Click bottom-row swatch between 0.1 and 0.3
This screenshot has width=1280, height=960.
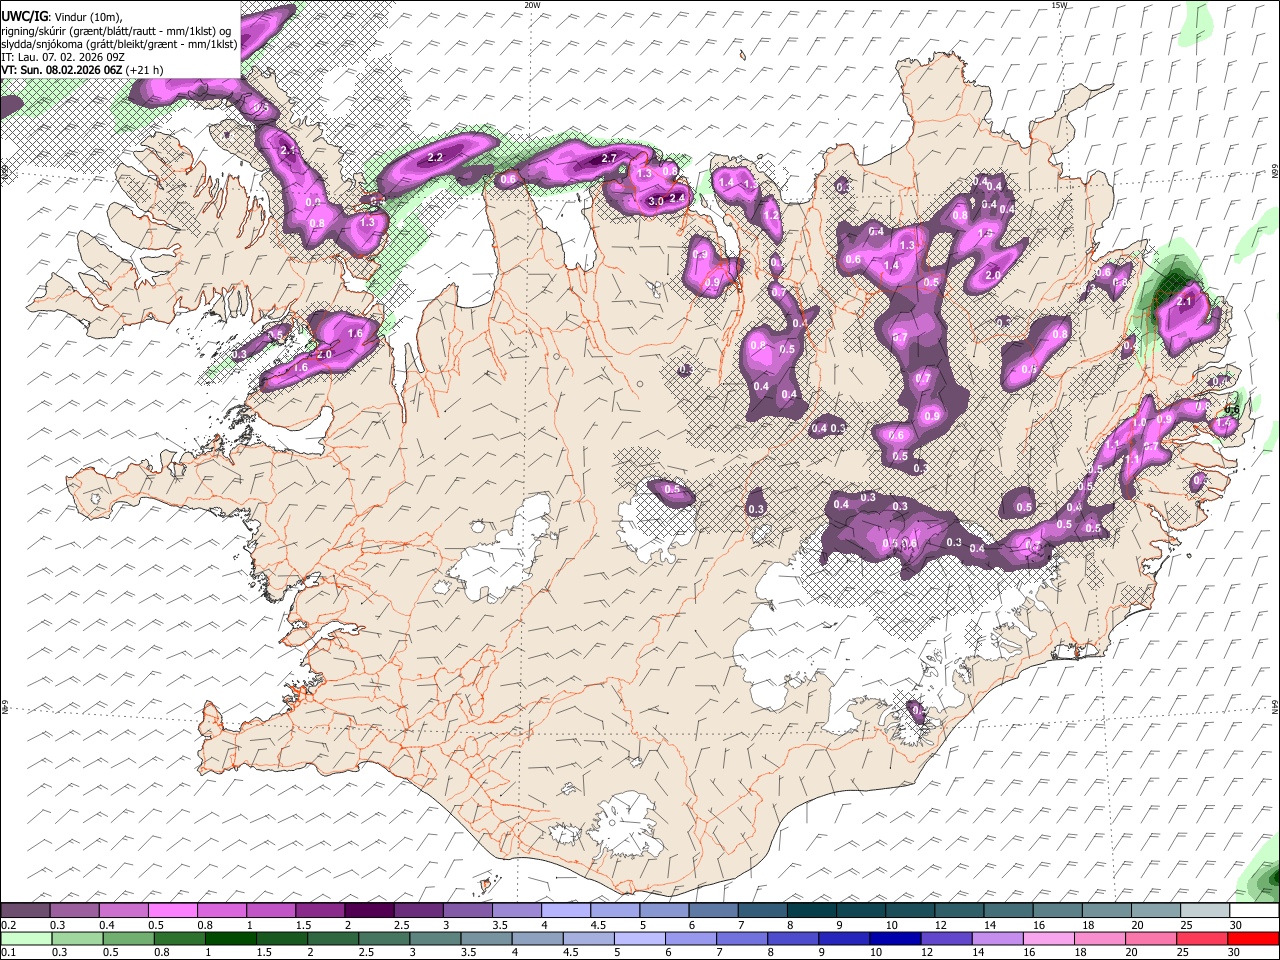coord(25,939)
